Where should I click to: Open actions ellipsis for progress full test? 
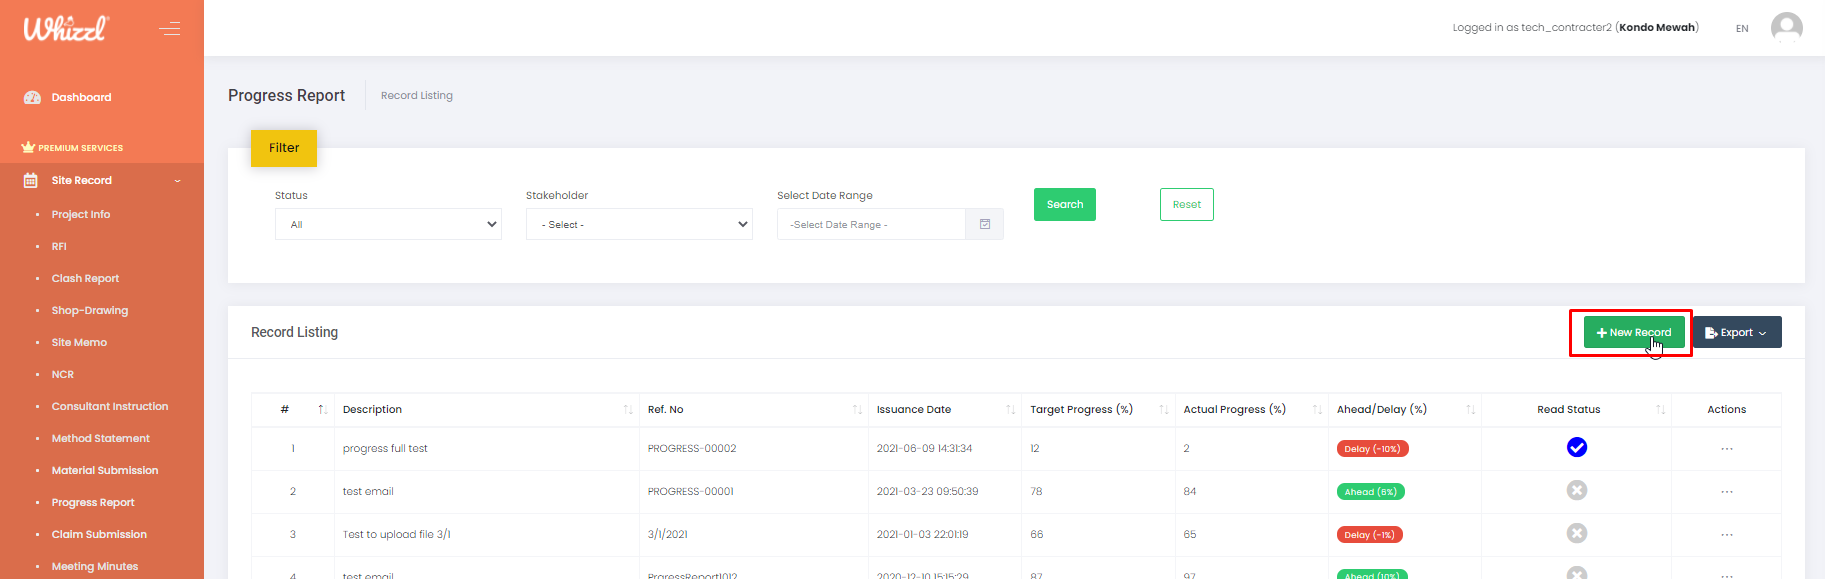[1726, 449]
